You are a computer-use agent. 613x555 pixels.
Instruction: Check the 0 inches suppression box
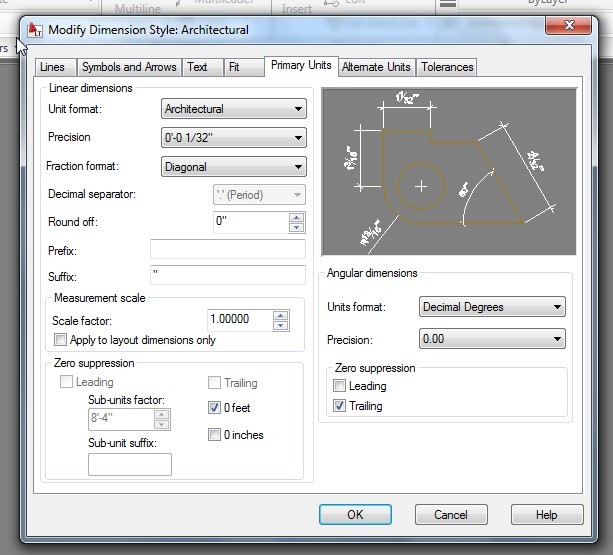[215, 434]
